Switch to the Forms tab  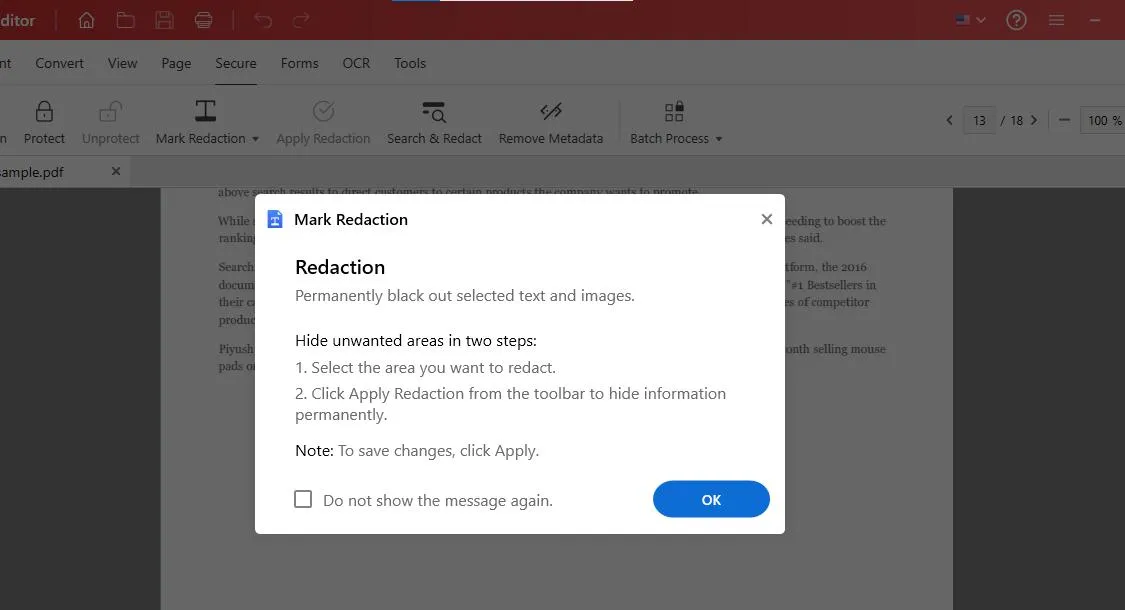coord(299,63)
